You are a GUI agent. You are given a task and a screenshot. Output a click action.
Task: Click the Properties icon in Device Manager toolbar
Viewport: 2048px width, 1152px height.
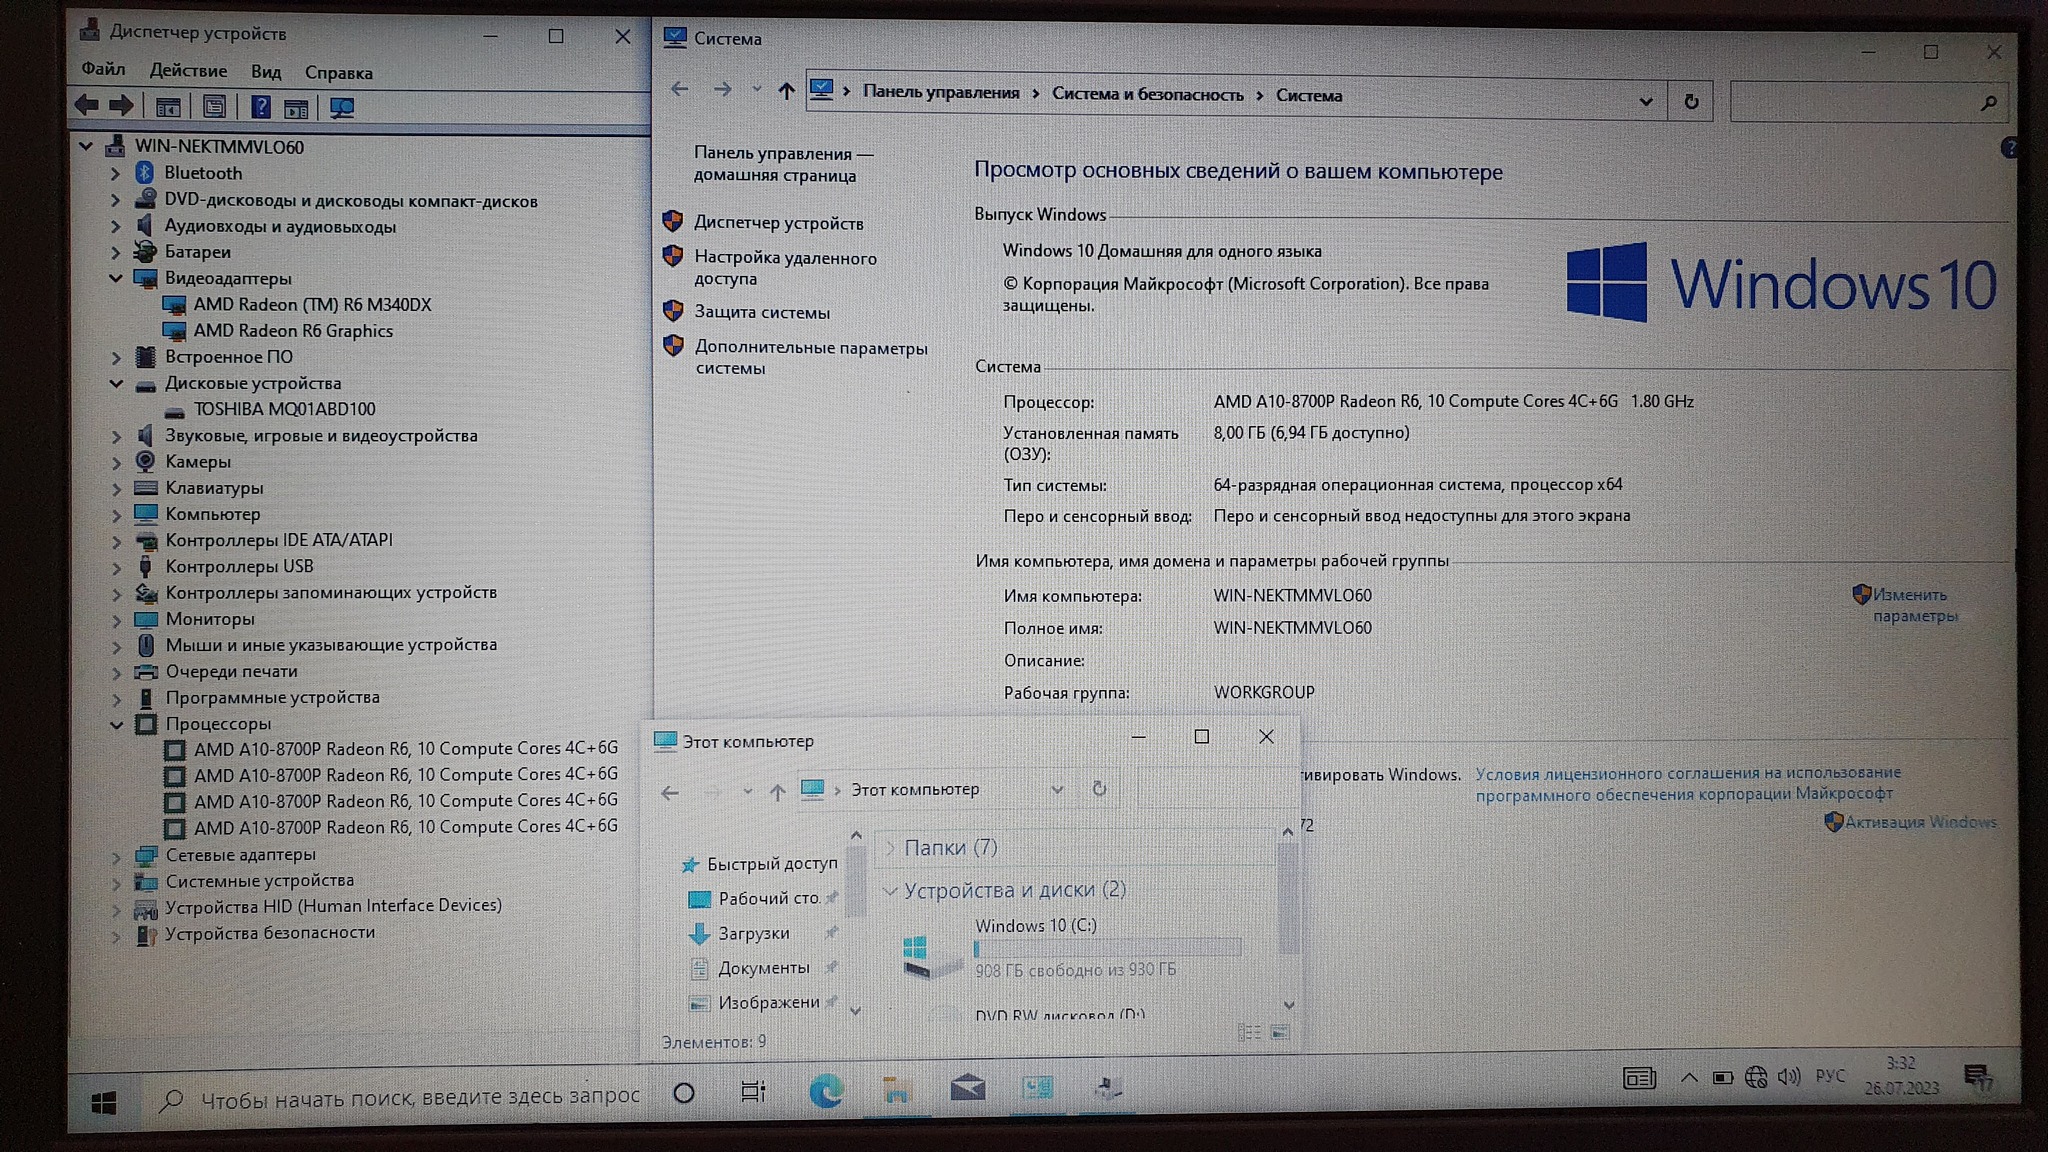[x=214, y=107]
